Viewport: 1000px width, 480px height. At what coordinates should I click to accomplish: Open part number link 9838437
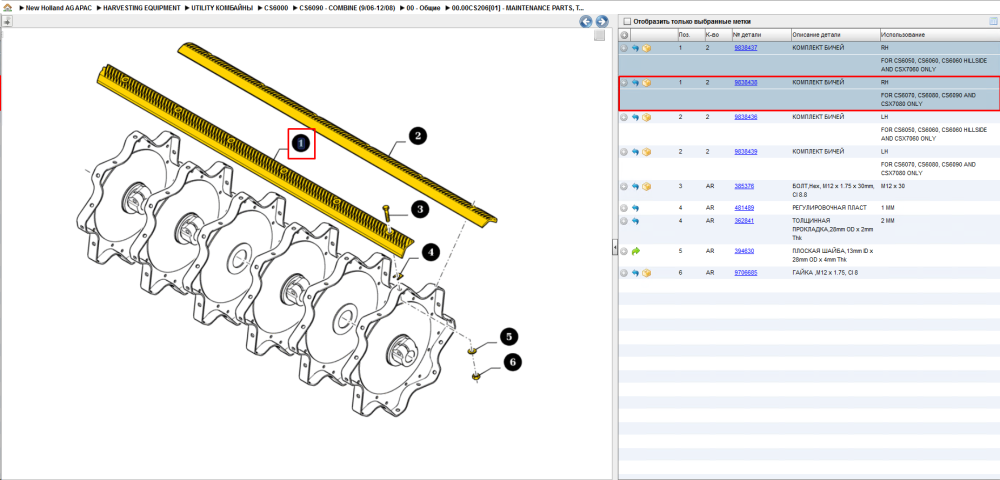point(746,48)
